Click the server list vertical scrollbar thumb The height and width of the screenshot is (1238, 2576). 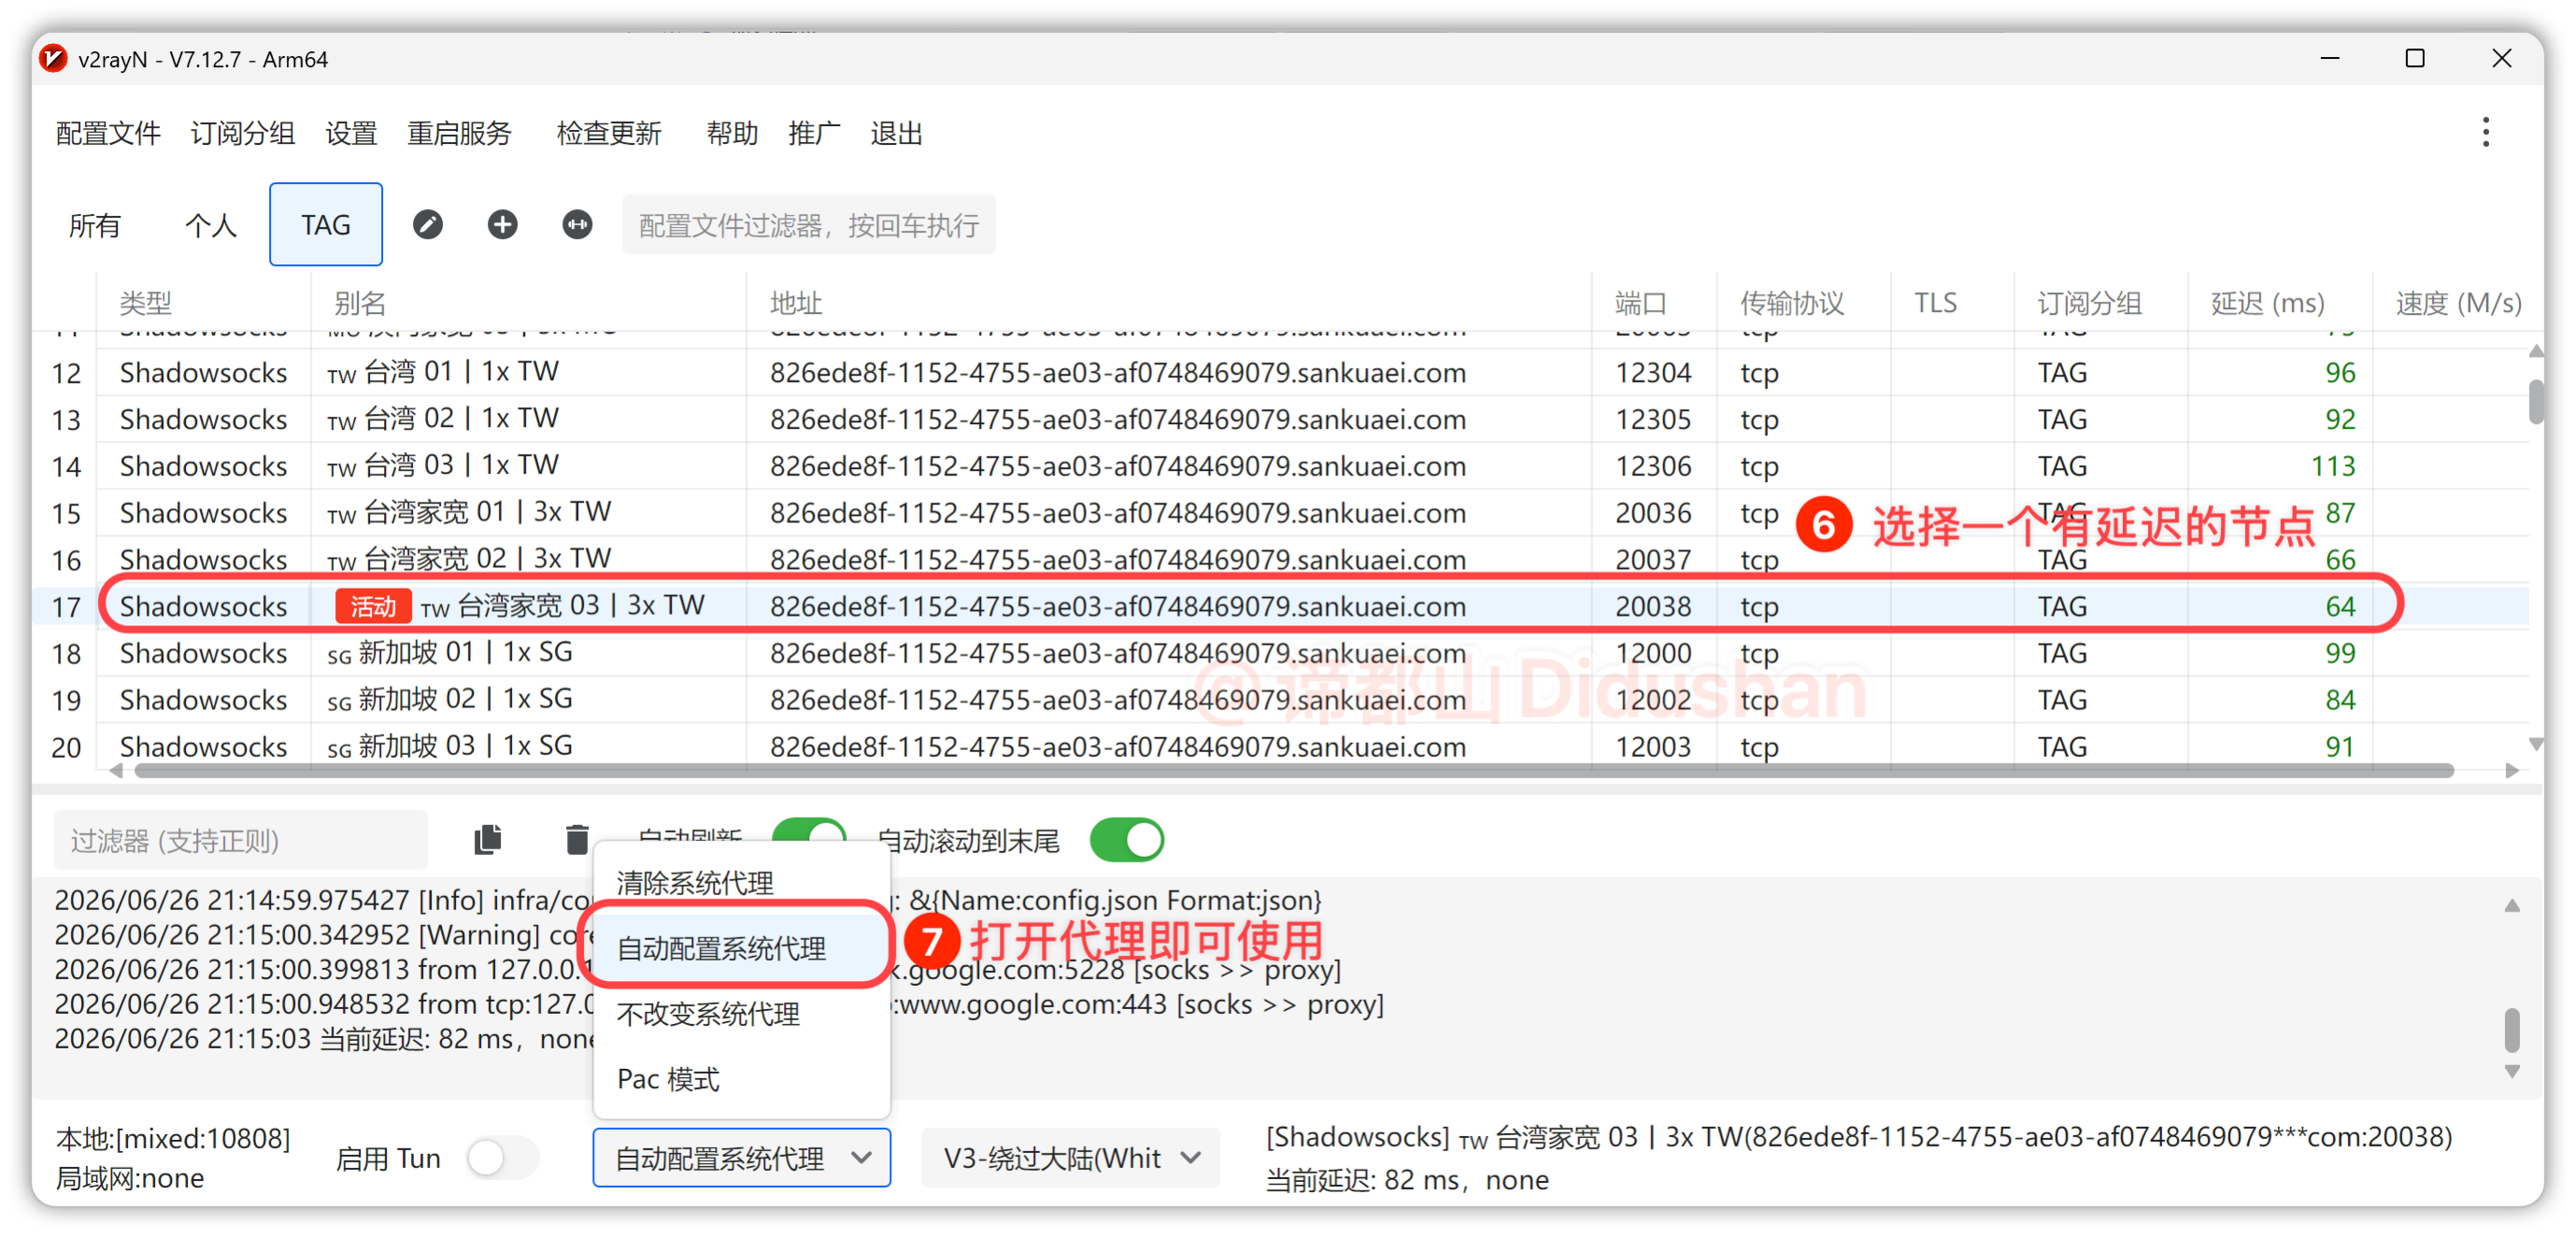tap(2536, 402)
